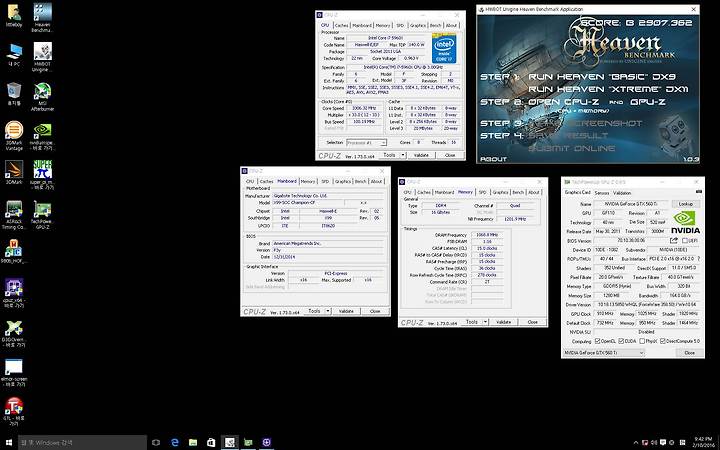Viewport: 720px width, 450px height.
Task: Click the NVIDIA logo in GPU-Z
Action: pos(685,222)
